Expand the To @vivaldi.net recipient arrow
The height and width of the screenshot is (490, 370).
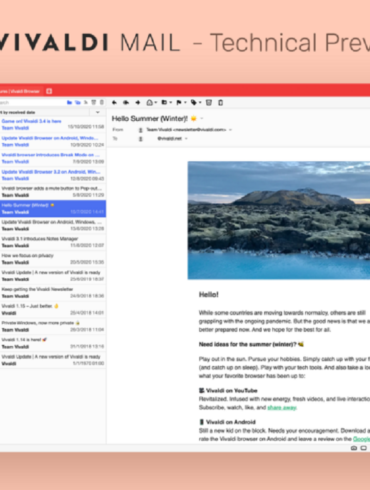[186, 139]
